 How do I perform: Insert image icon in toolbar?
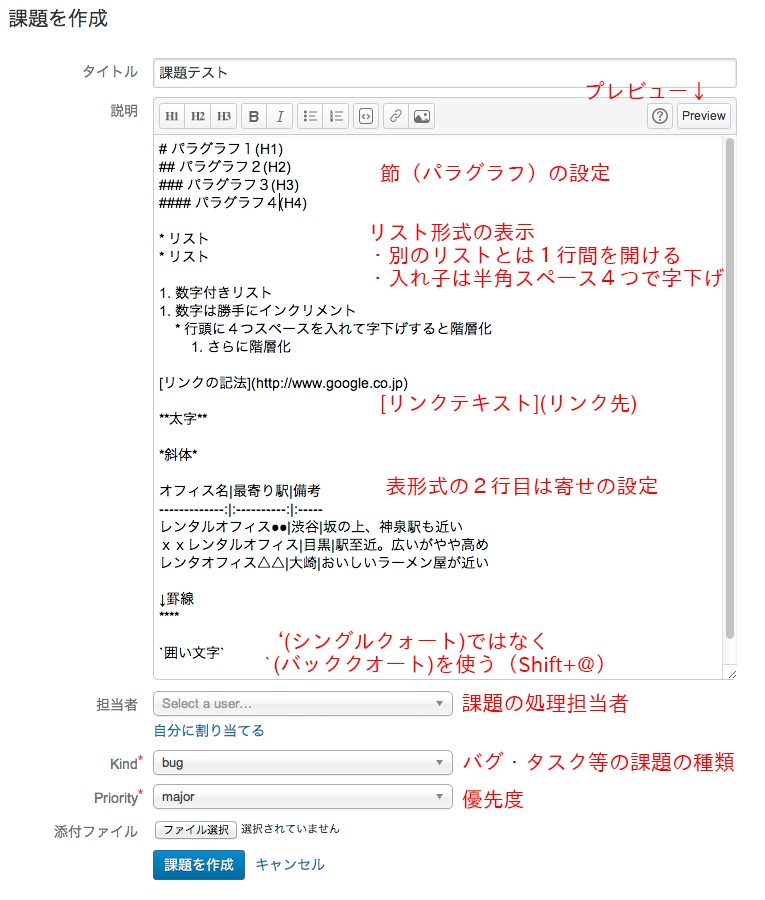(422, 117)
